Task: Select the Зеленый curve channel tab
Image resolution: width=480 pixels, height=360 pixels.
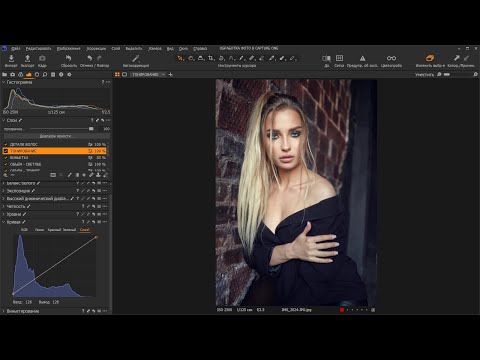Action: (x=70, y=230)
